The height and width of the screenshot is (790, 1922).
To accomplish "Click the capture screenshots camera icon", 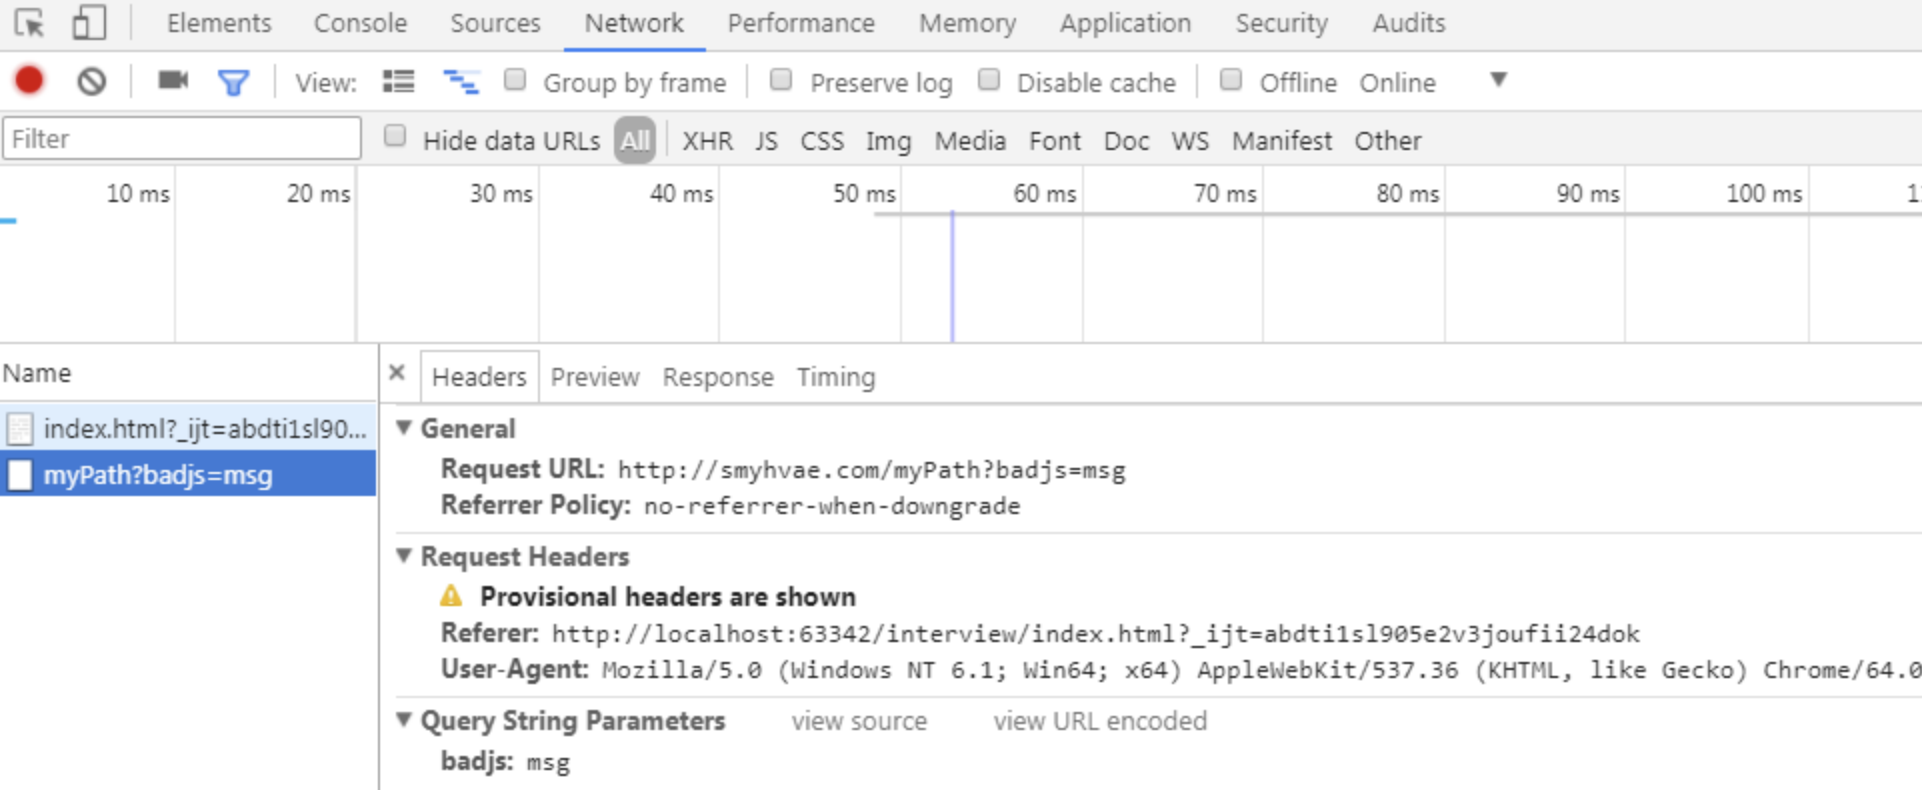I will (x=173, y=81).
